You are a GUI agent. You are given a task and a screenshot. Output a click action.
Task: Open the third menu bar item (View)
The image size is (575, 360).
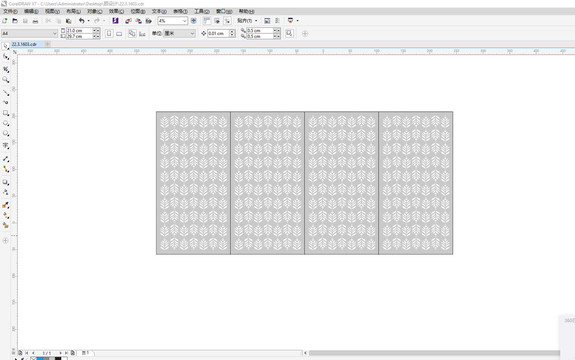pyautogui.click(x=52, y=11)
